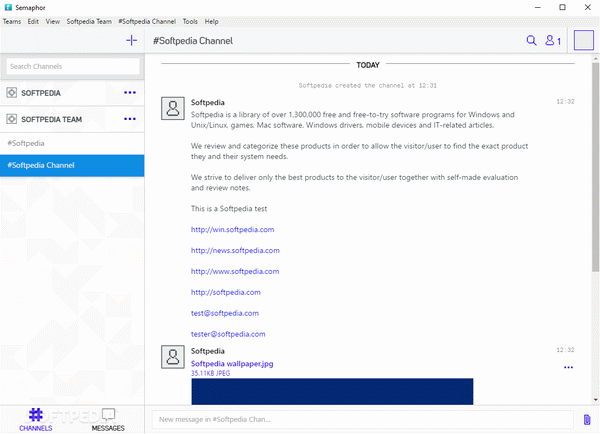Screen dimensions: 600x434
Task: Click the test@softpedia.com email link
Action: [225, 313]
